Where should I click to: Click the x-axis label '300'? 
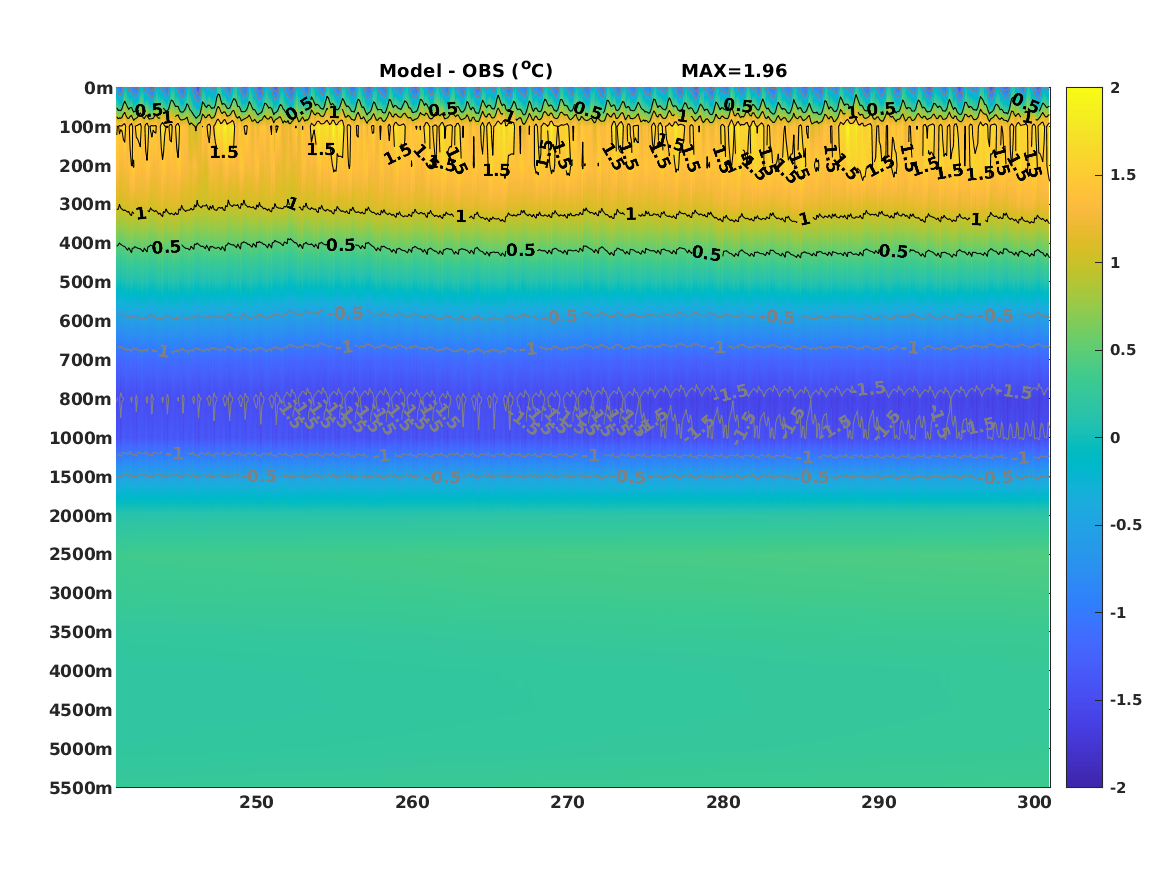(x=1035, y=803)
